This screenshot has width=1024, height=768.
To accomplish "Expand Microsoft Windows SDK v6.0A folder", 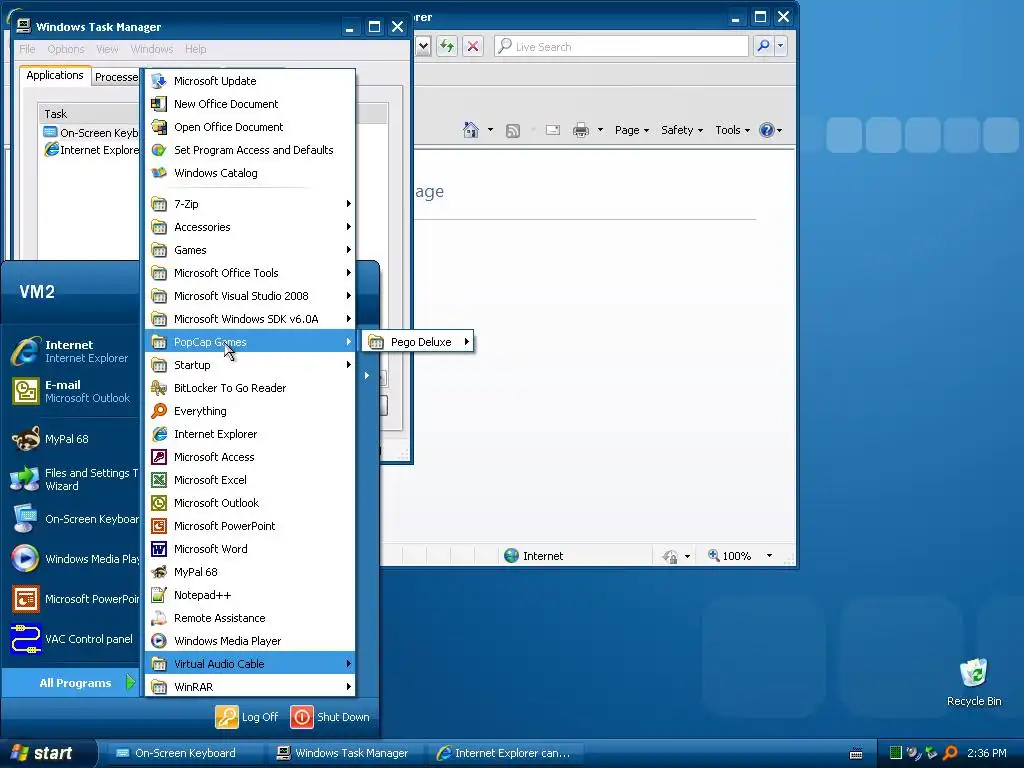I will pos(249,319).
